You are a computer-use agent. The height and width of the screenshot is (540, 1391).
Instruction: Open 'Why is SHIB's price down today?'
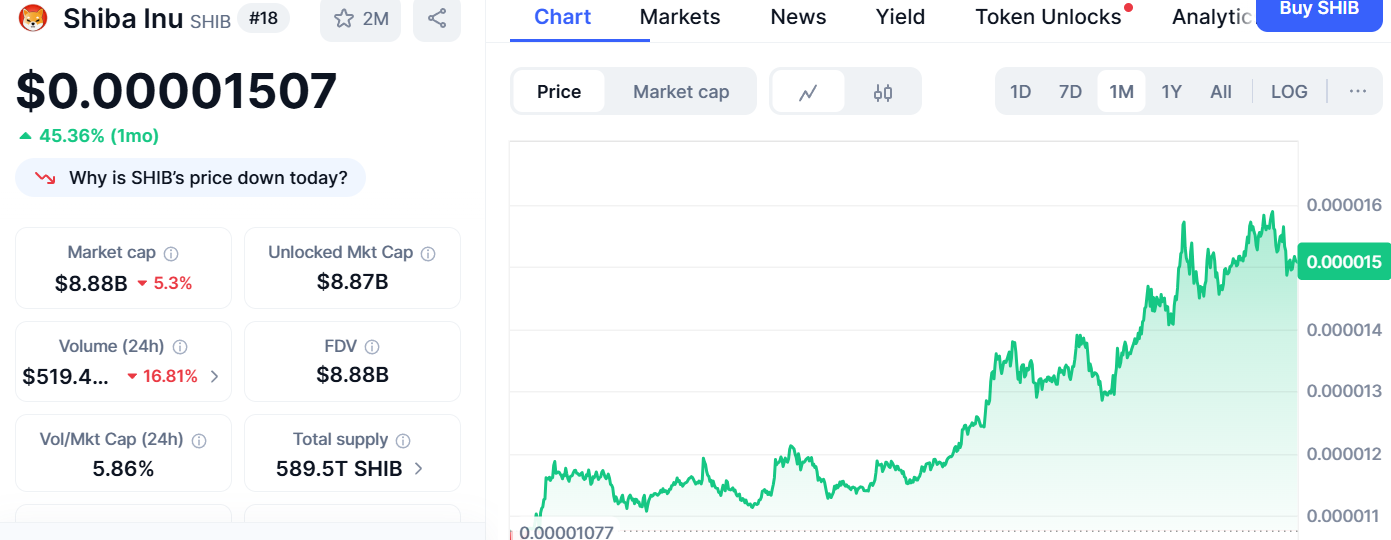[190, 178]
